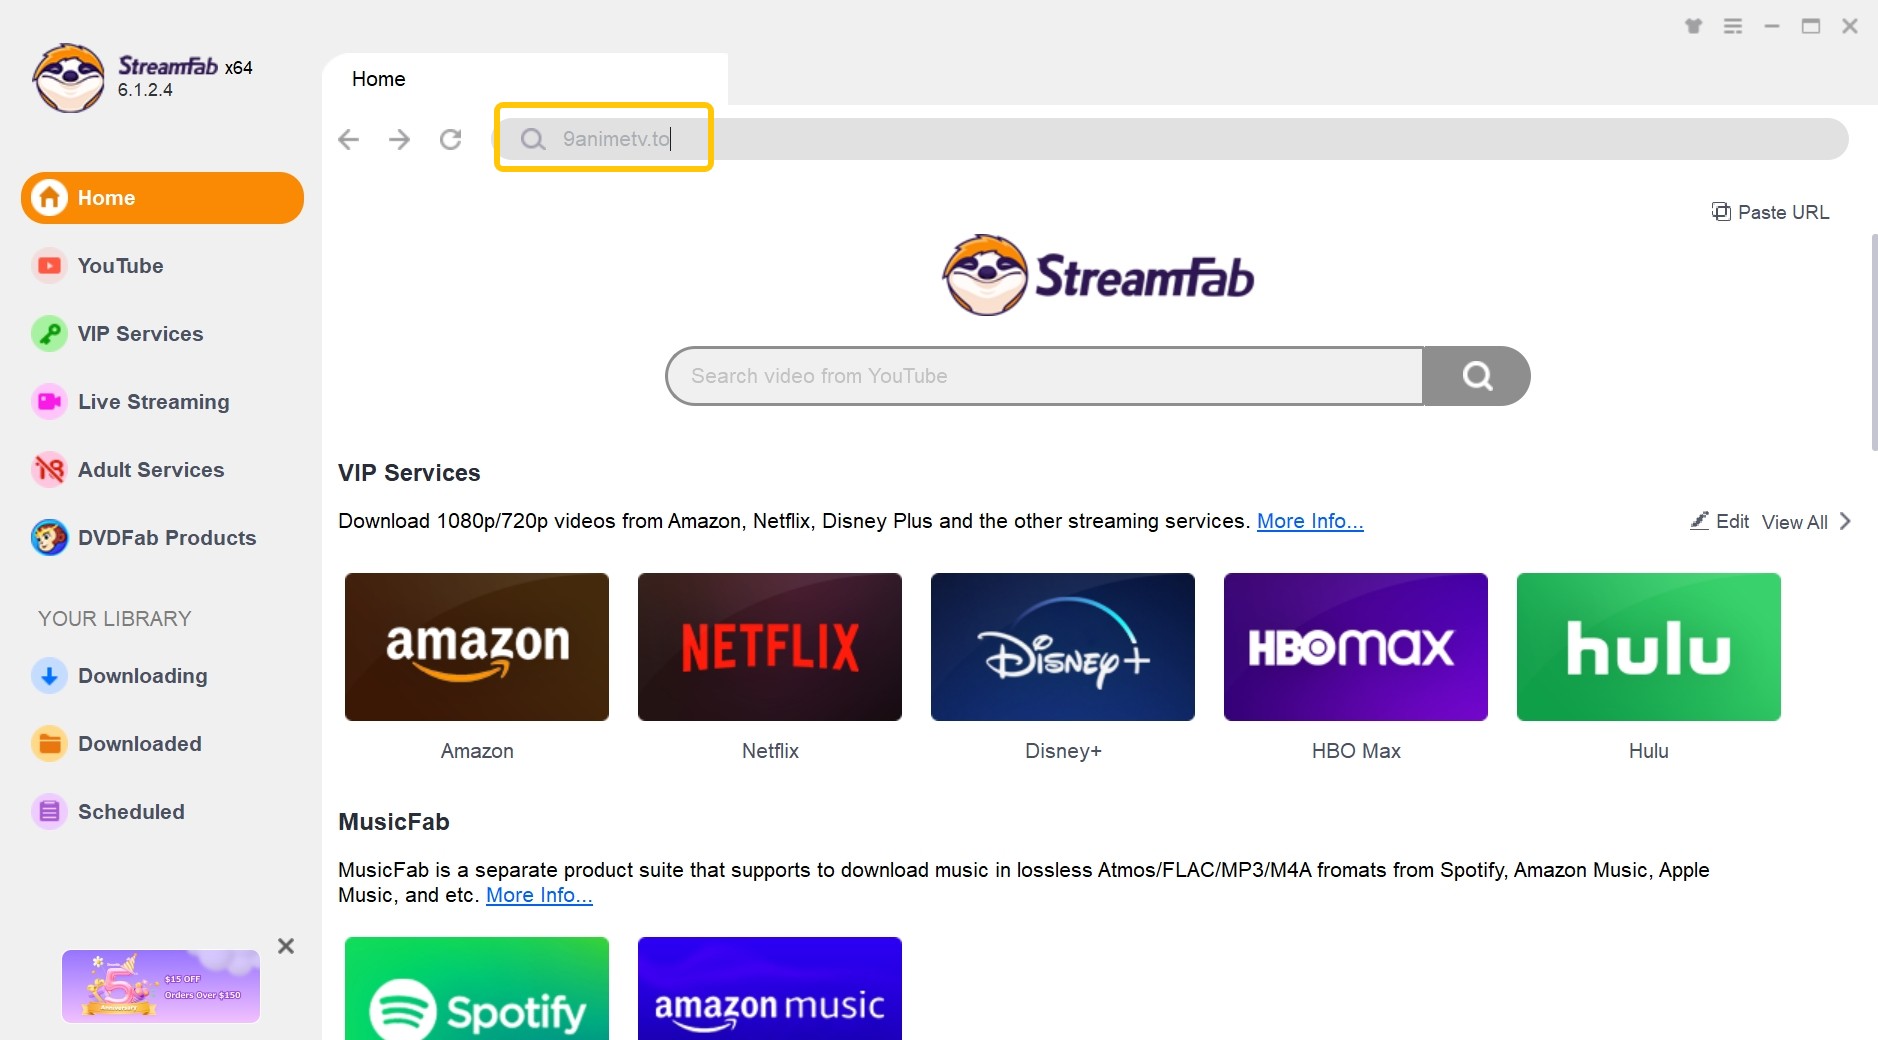Click the YouTube play icon in sidebar
1878x1040 pixels.
(x=49, y=266)
